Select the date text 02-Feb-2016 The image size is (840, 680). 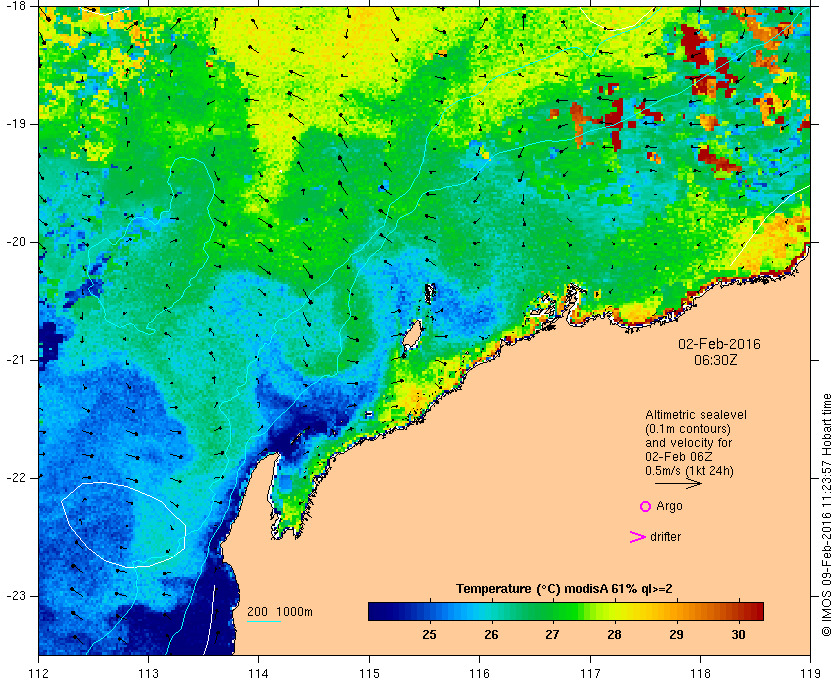pyautogui.click(x=719, y=344)
